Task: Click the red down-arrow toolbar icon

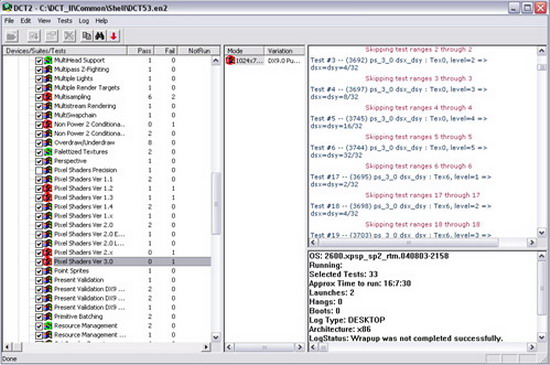Action: [114, 36]
